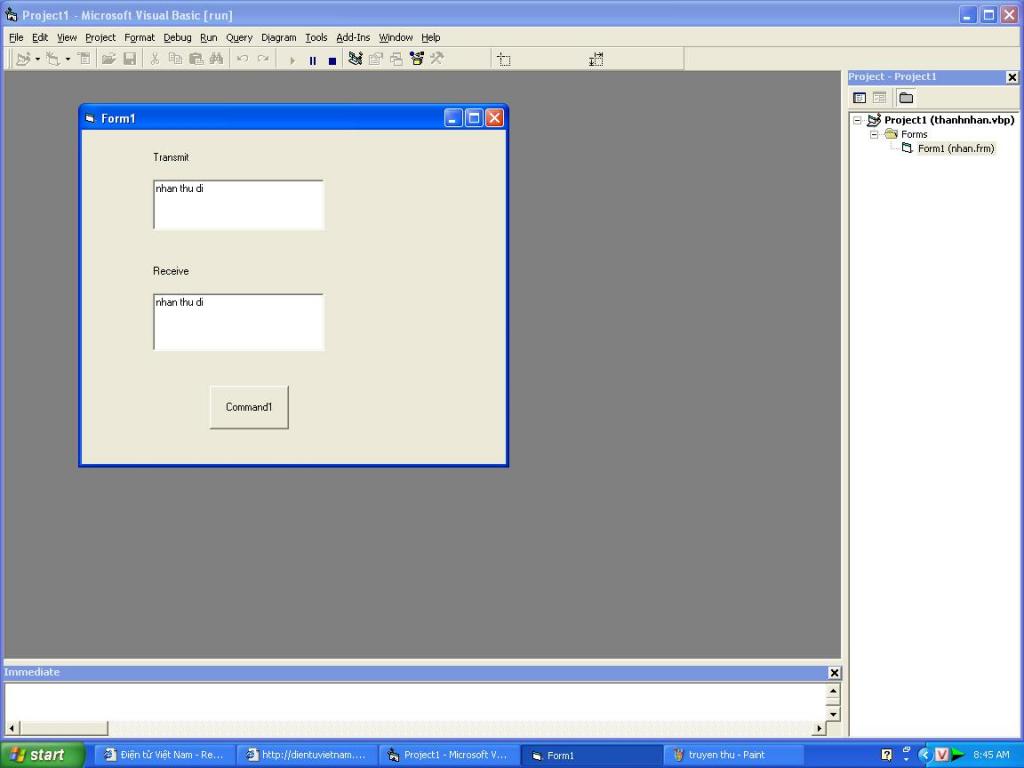Screen dimensions: 1024x768
Task: Open the Window menu
Action: tap(395, 38)
